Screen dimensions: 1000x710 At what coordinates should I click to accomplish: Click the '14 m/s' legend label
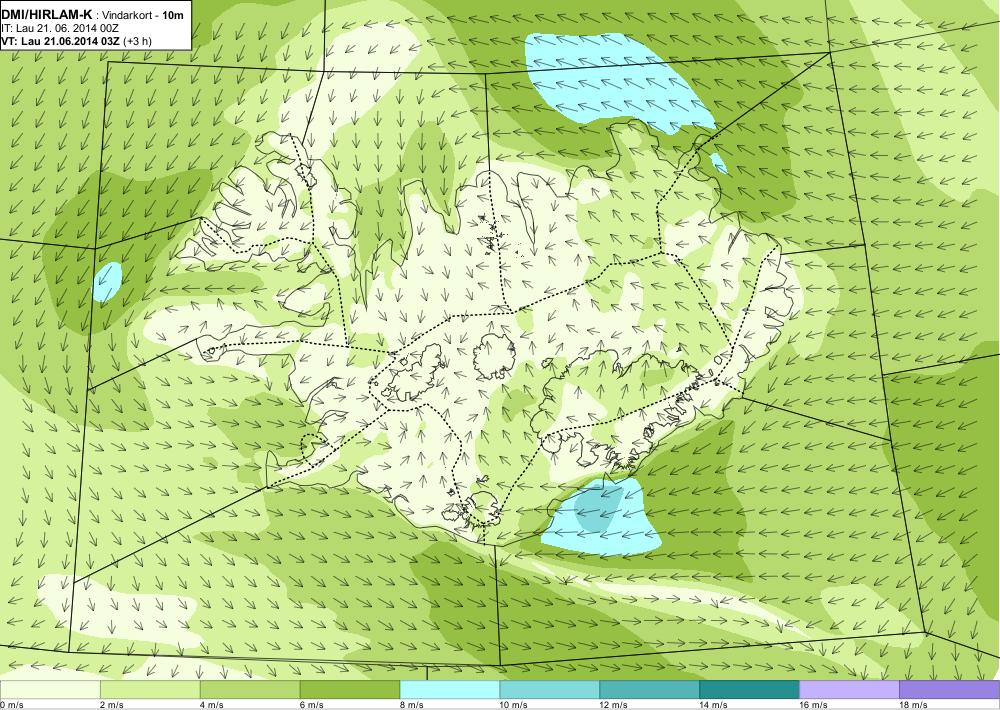[713, 705]
